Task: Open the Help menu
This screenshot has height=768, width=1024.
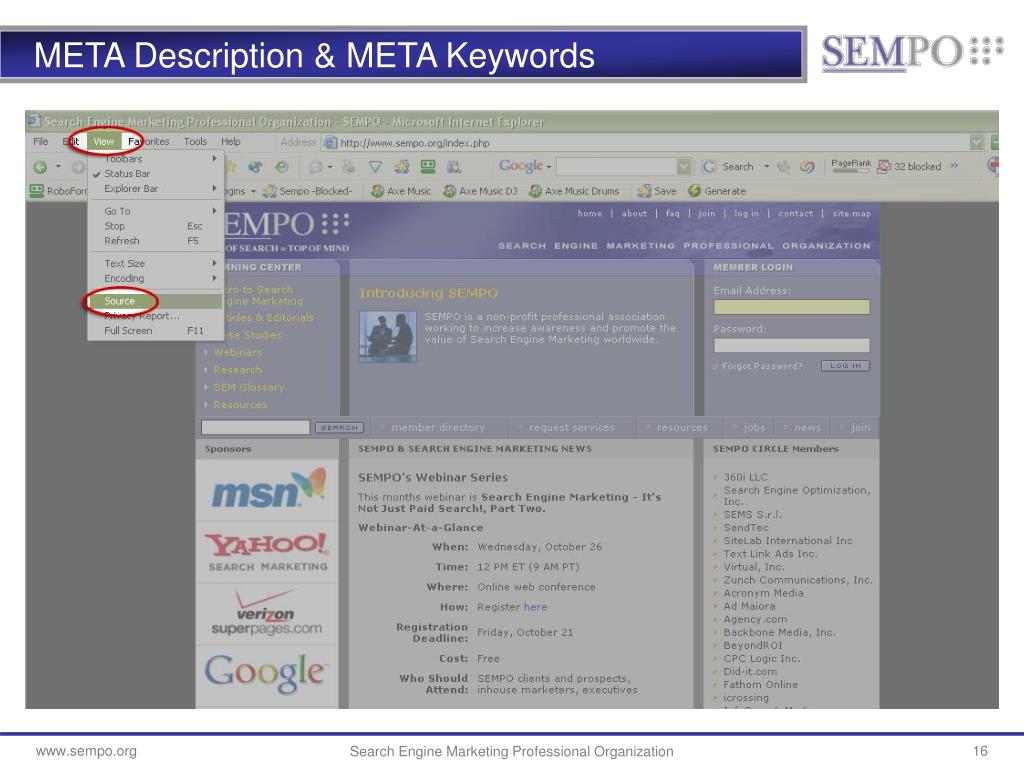Action: (x=231, y=142)
